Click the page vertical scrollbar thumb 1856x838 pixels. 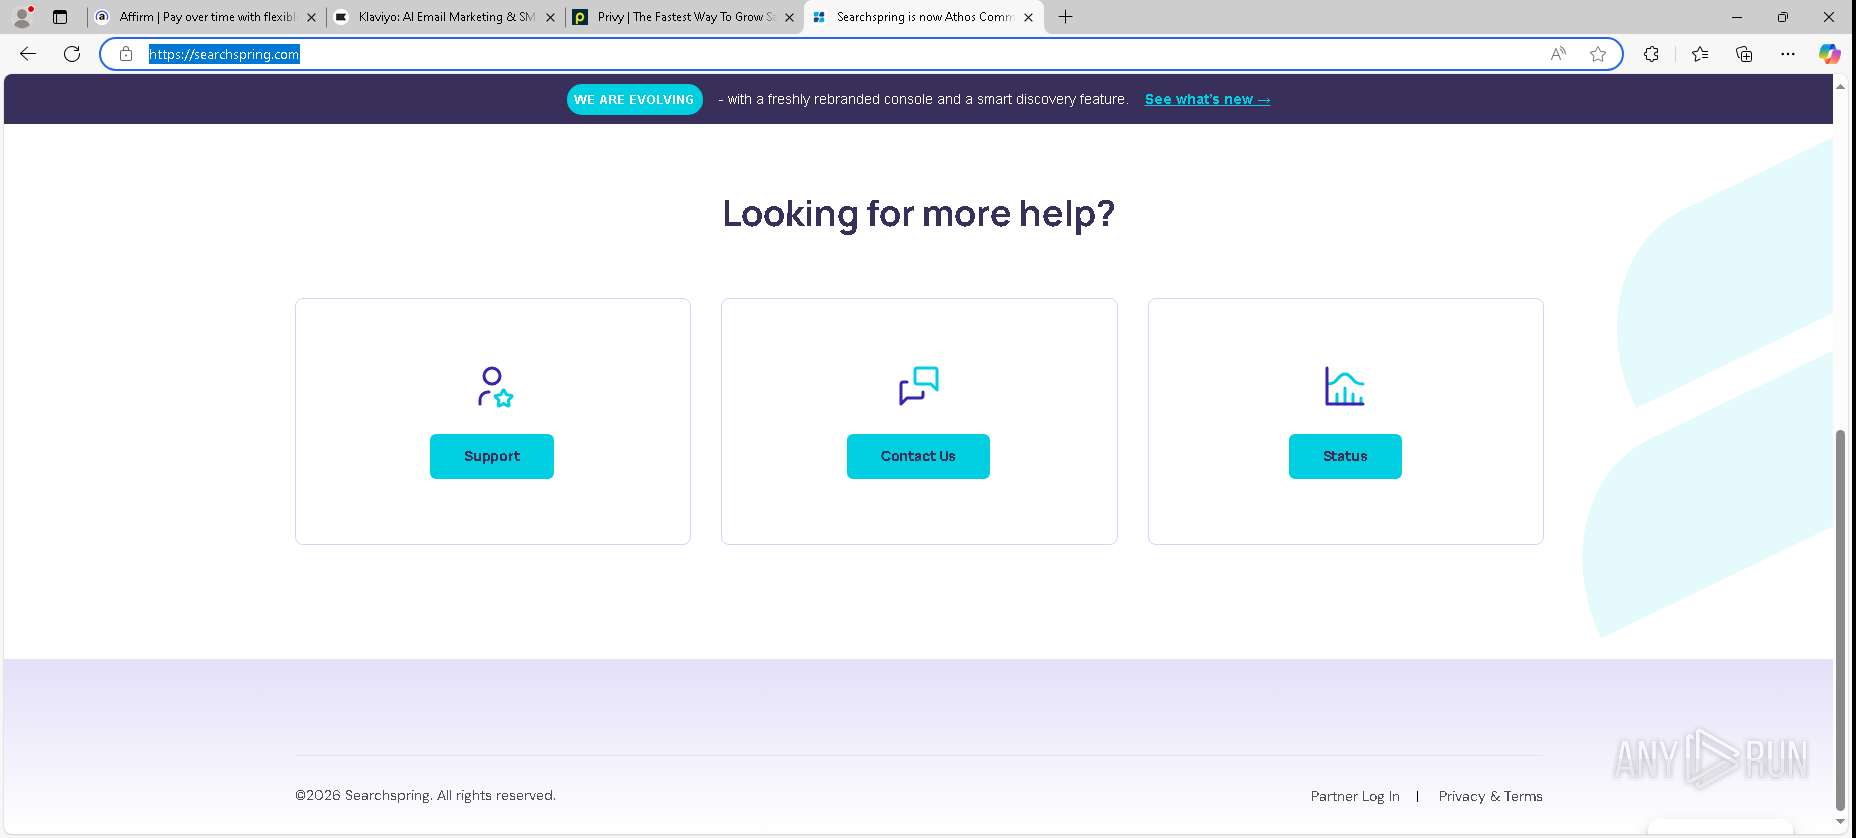[1840, 620]
